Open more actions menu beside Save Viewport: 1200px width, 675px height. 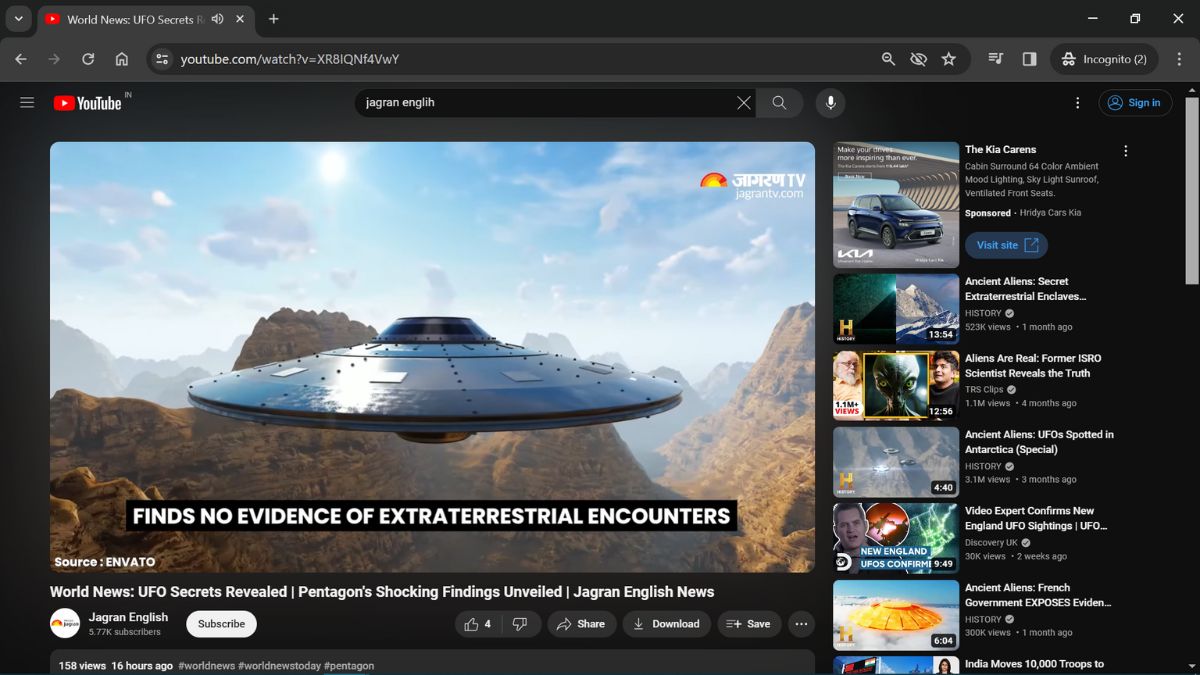pyautogui.click(x=801, y=624)
